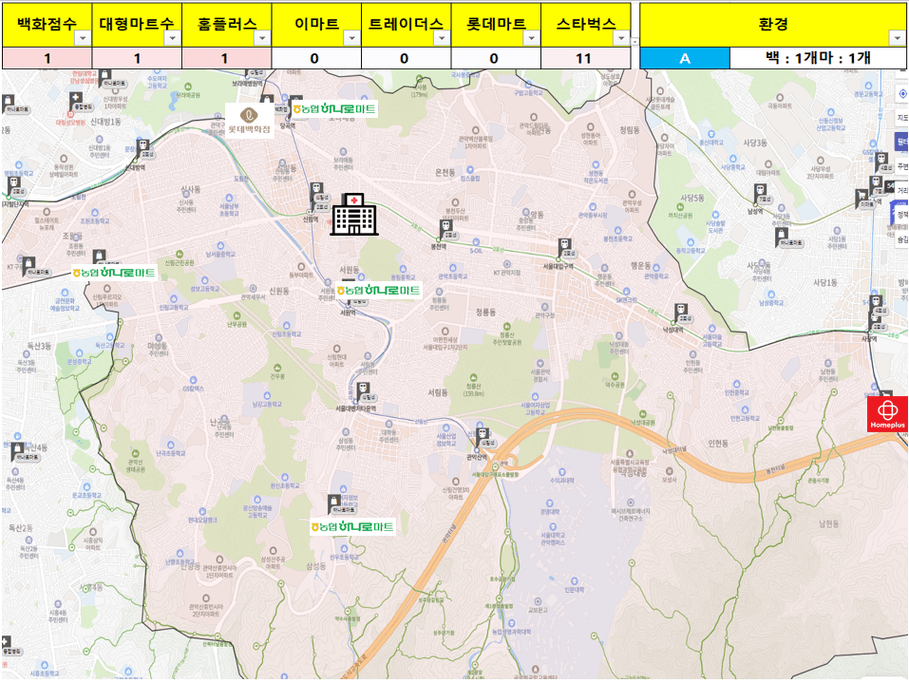This screenshot has width=909, height=684.
Task: Open the 스타벅스 filter arrow
Action: pos(621,38)
